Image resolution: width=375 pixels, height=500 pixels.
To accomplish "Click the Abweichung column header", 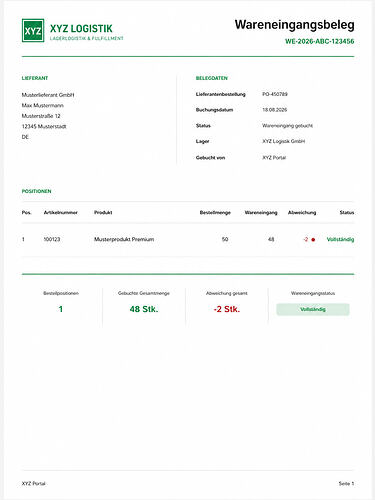I will [302, 213].
